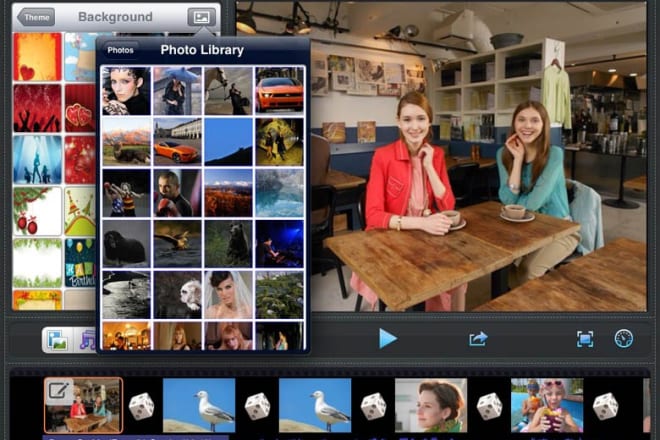The image size is (660, 440).
Task: Choose the party hats background
Action: [80, 211]
